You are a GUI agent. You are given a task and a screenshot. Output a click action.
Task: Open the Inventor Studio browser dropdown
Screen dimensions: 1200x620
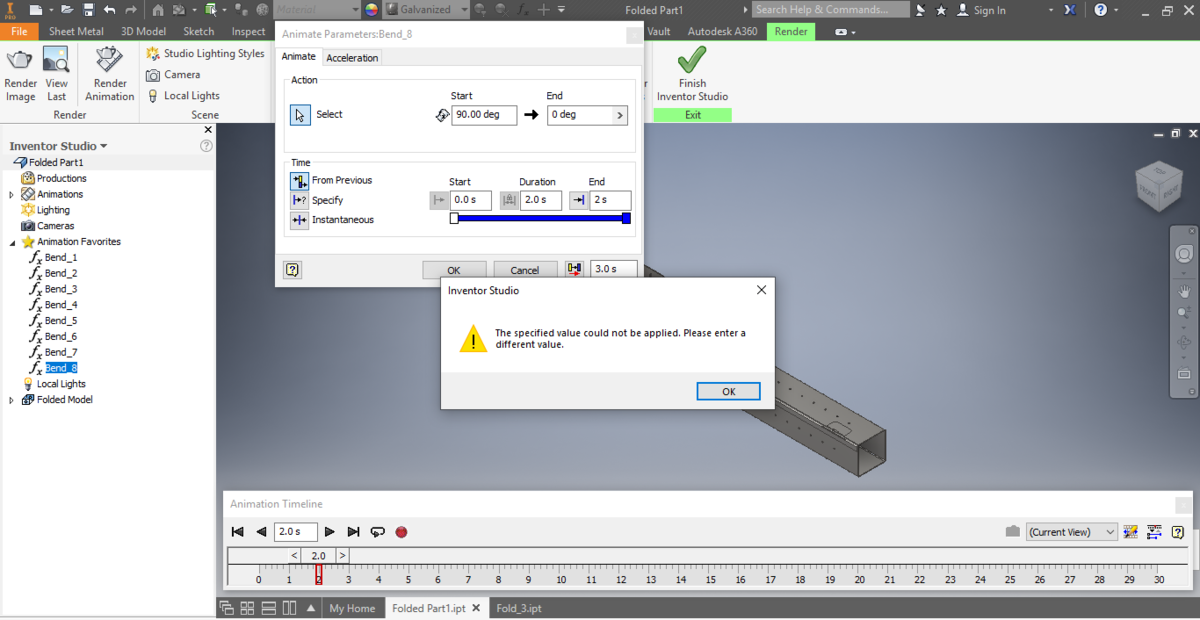[x=58, y=146]
